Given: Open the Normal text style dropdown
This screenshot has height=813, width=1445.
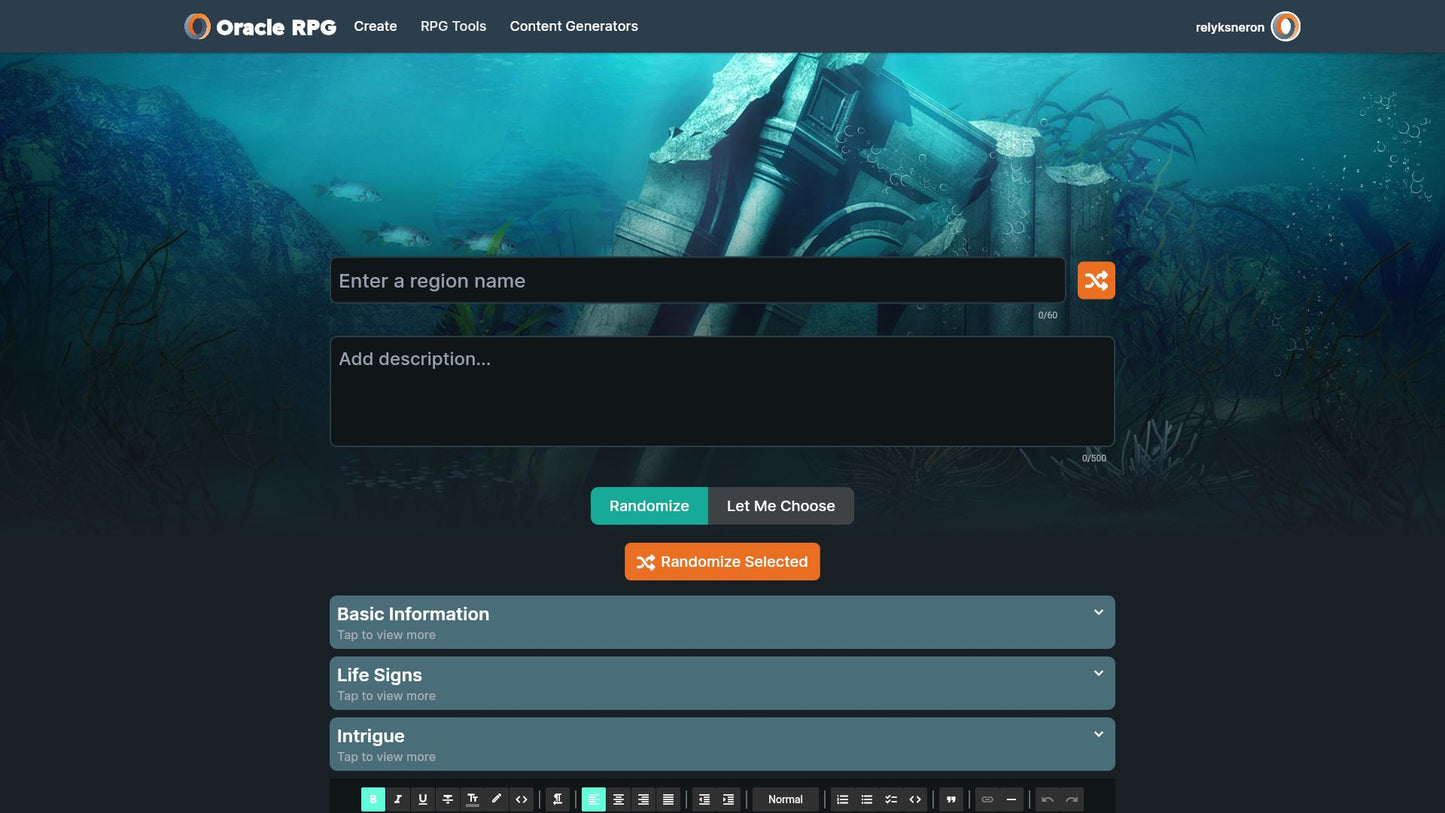Looking at the screenshot, I should pos(785,799).
